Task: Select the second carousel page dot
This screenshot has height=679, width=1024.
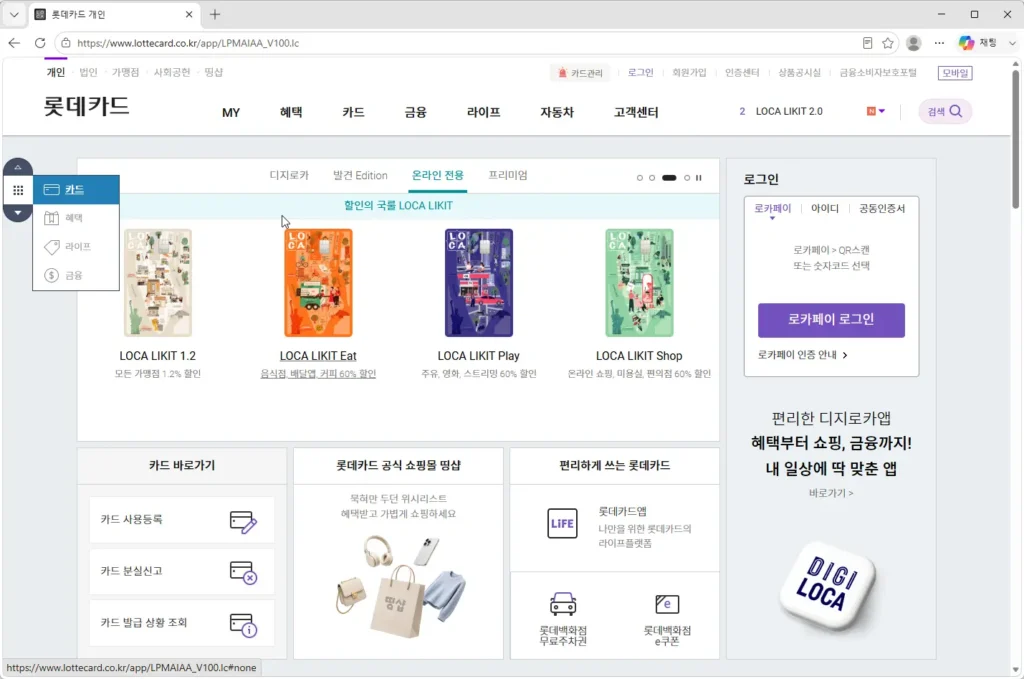Action: tap(652, 178)
